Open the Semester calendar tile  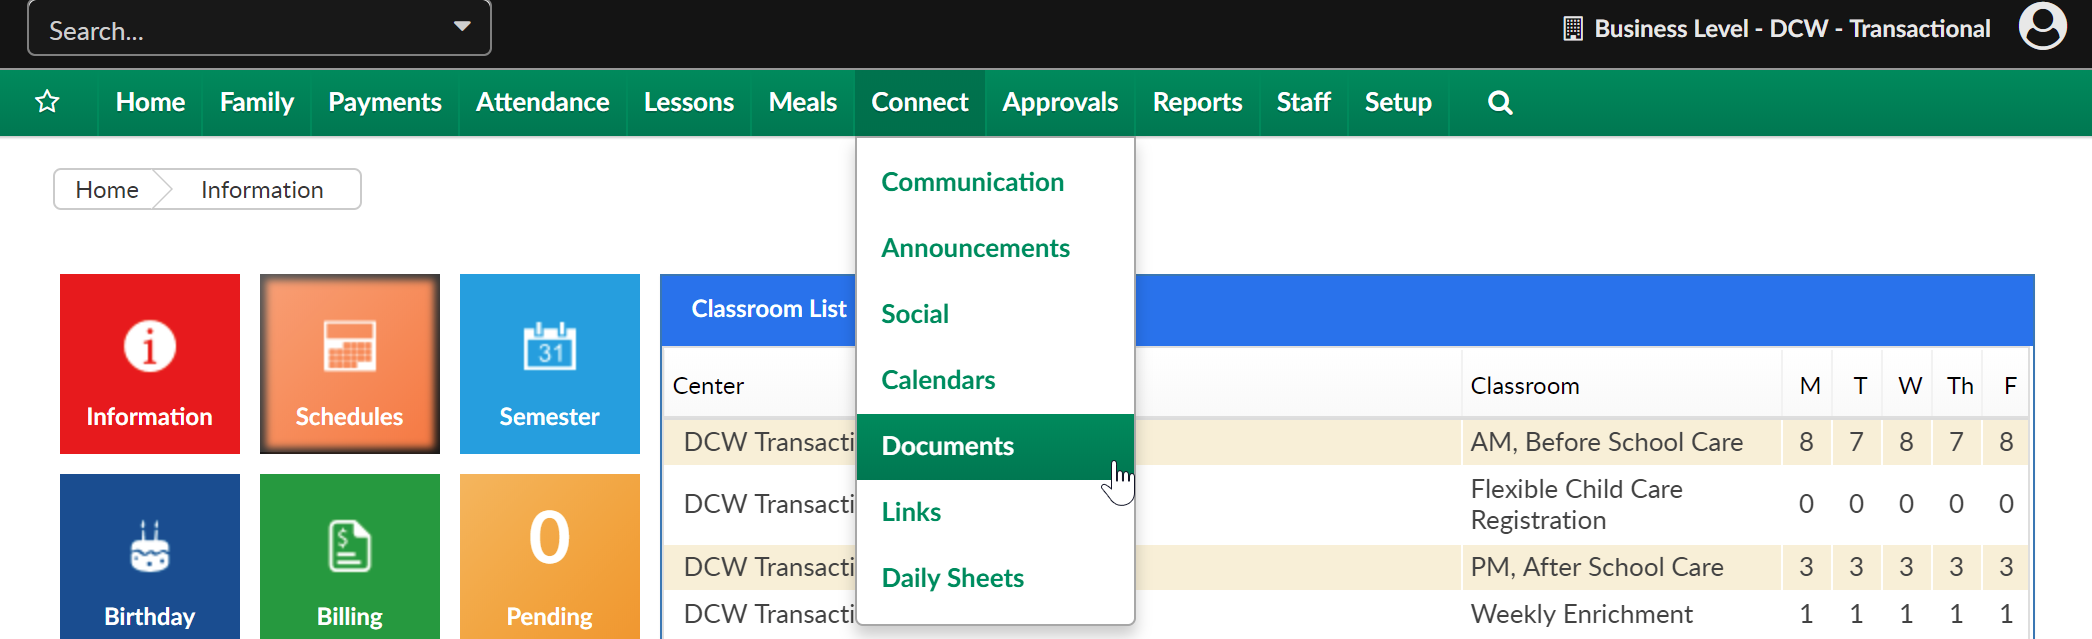coord(550,364)
